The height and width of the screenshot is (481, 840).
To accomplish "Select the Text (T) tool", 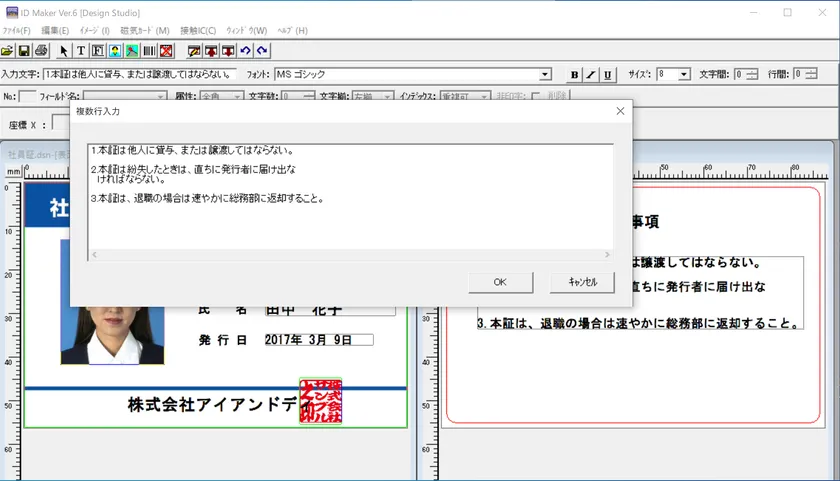I will point(81,50).
